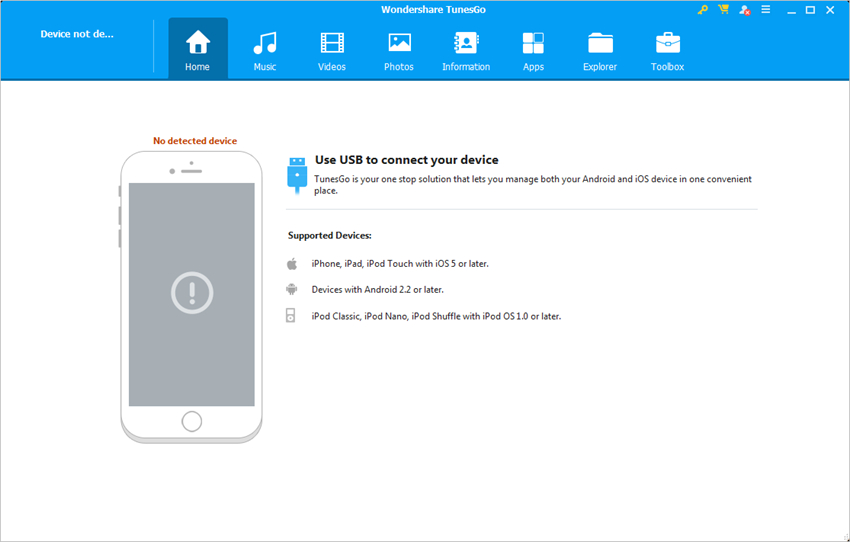Click the 'Device not de...' device selector

77,34
